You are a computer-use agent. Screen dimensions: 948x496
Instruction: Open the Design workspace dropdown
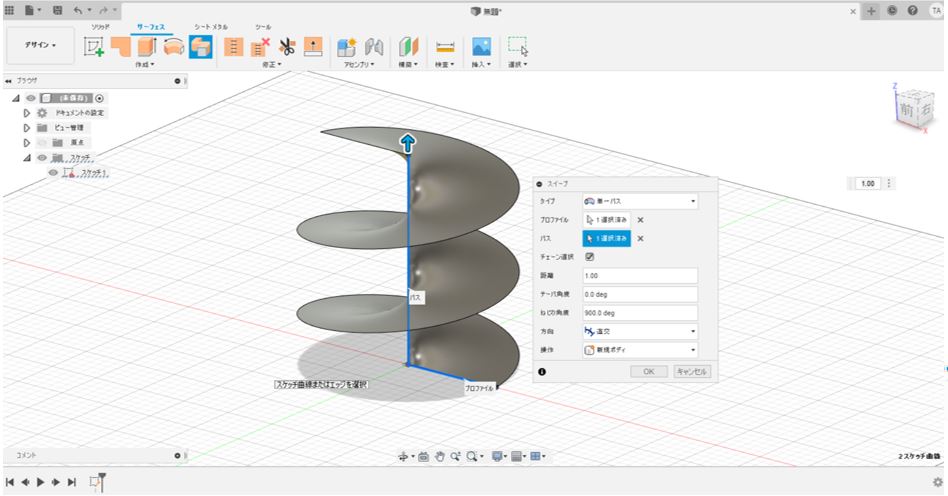tap(41, 45)
